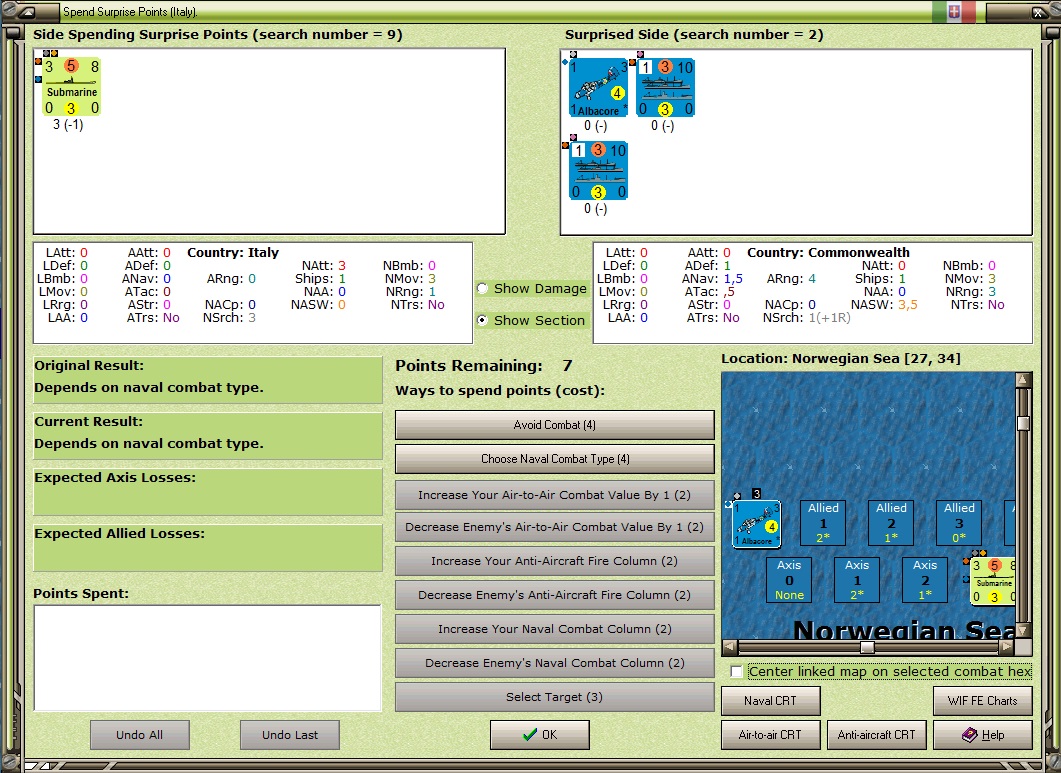1061x773 pixels.
Task: Decrease Enemy's Air-to-Air Combat Value By 1
Action: (554, 527)
